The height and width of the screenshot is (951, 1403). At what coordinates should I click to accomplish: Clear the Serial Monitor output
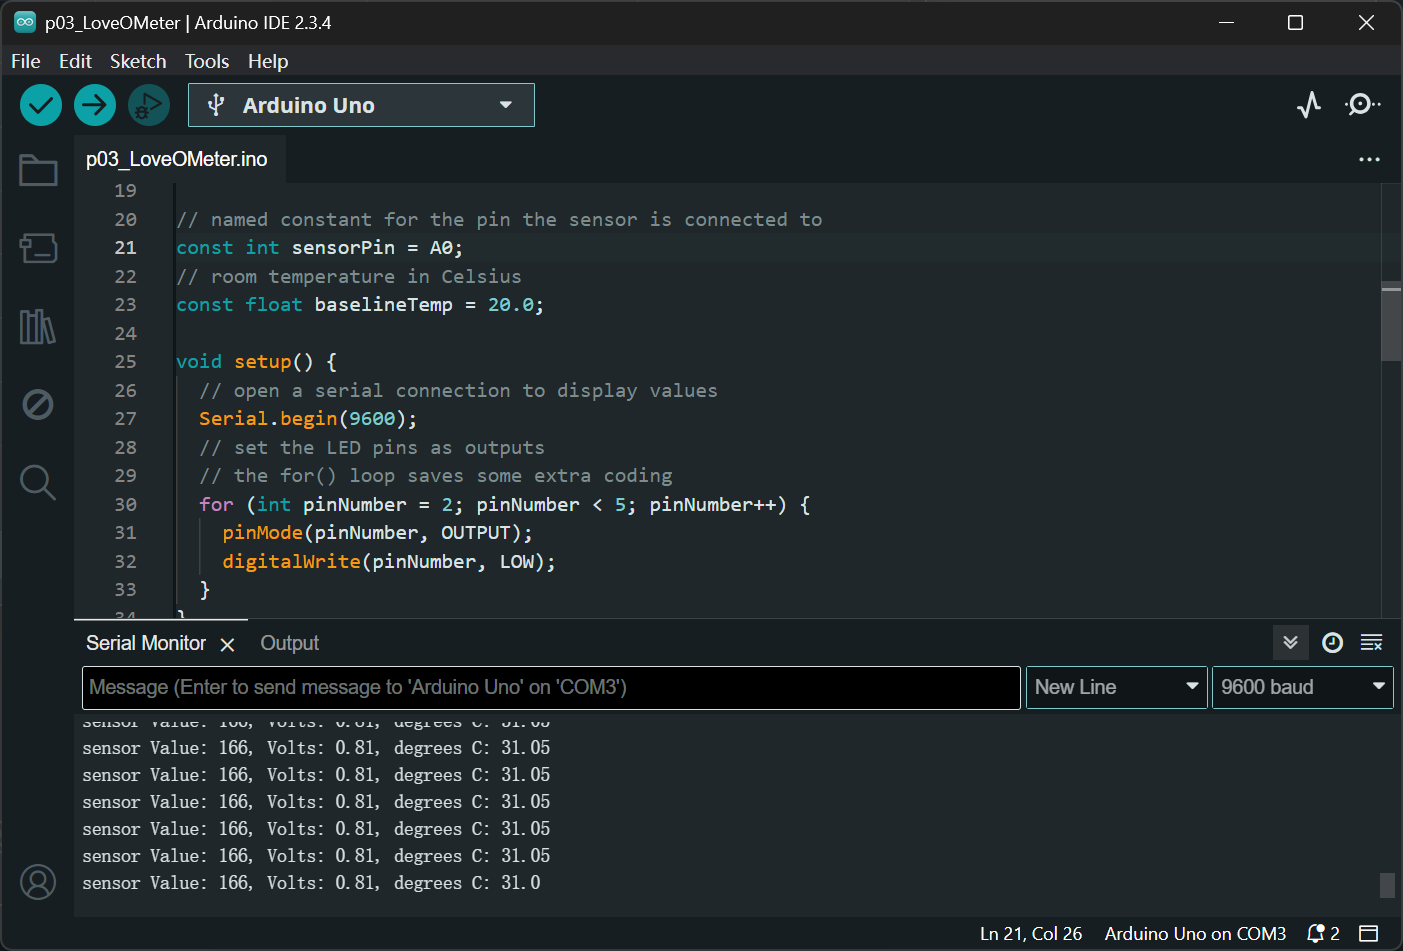[1371, 643]
